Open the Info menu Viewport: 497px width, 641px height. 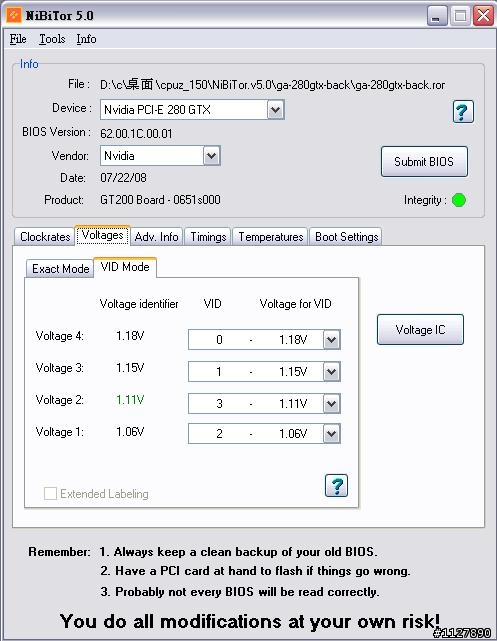pyautogui.click(x=86, y=39)
